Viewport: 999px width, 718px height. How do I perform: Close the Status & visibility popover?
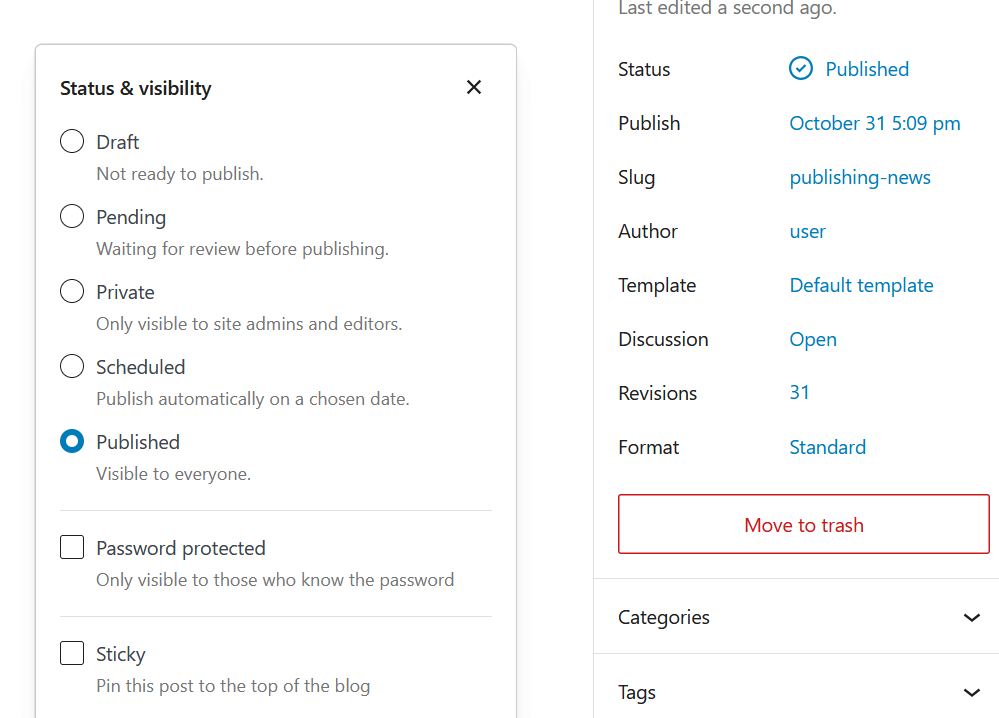point(474,88)
